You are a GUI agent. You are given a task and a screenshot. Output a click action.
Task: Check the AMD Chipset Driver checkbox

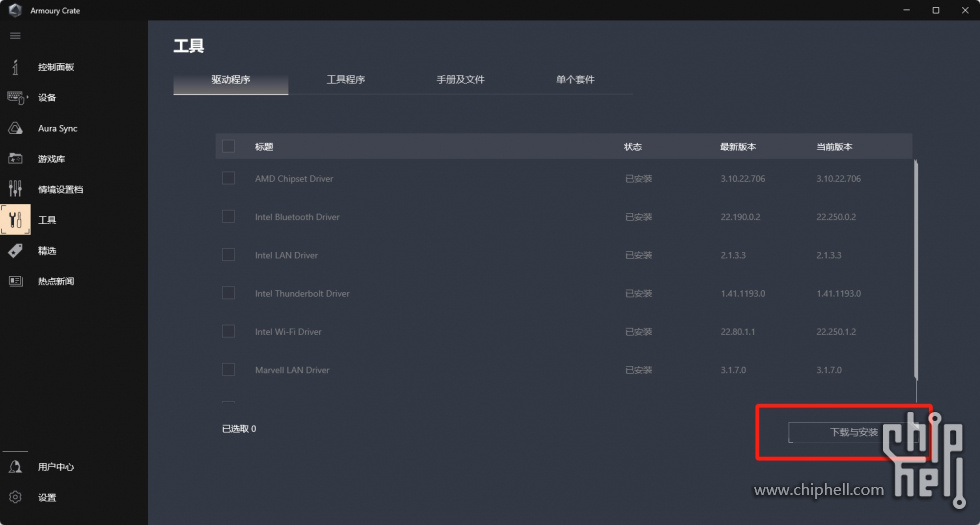point(228,178)
